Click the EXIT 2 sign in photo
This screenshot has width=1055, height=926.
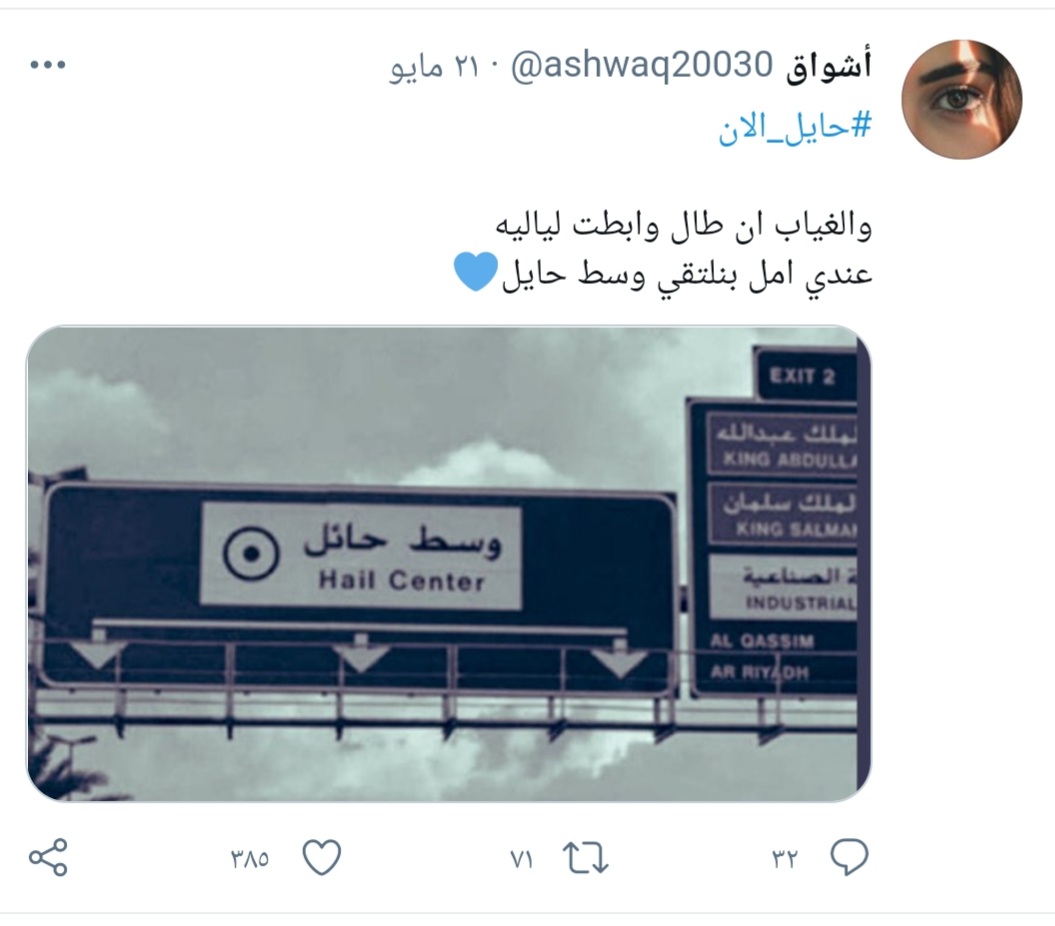[805, 374]
